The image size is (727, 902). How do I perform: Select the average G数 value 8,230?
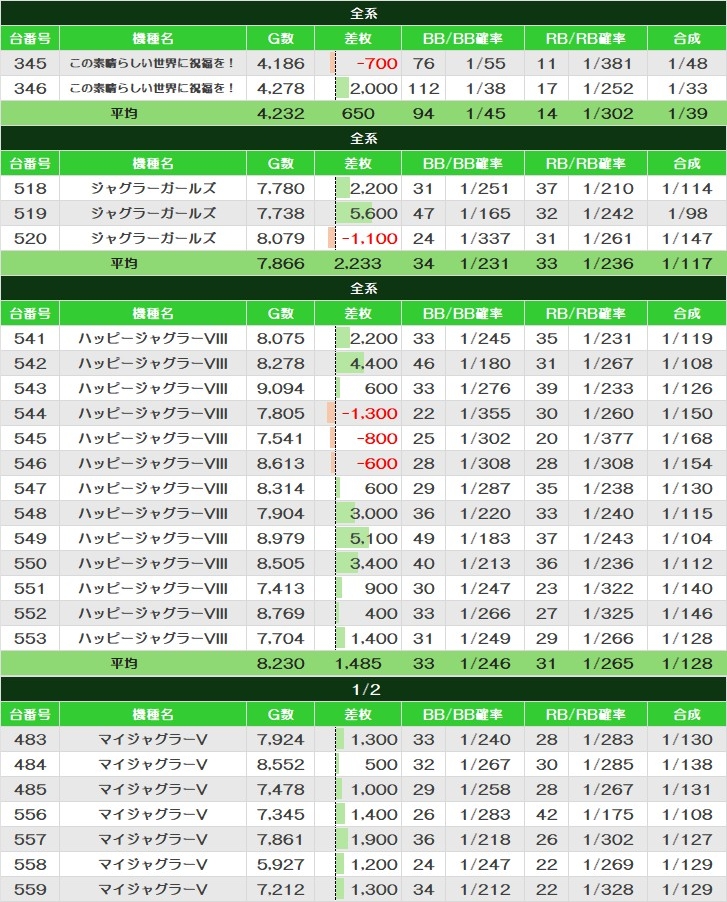click(x=281, y=664)
